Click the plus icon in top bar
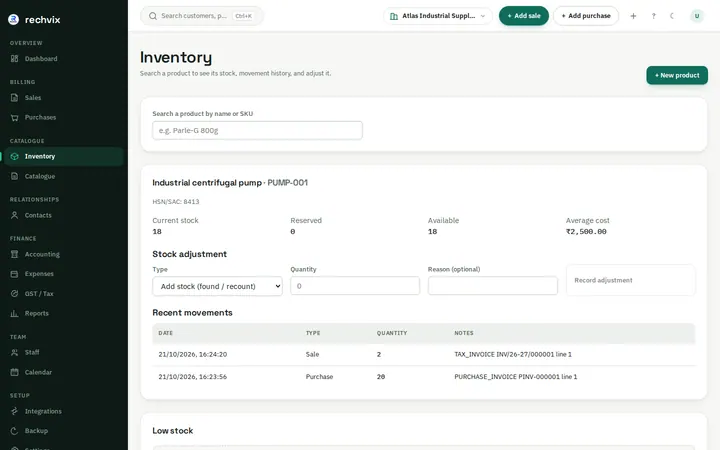The image size is (720, 450). point(633,16)
